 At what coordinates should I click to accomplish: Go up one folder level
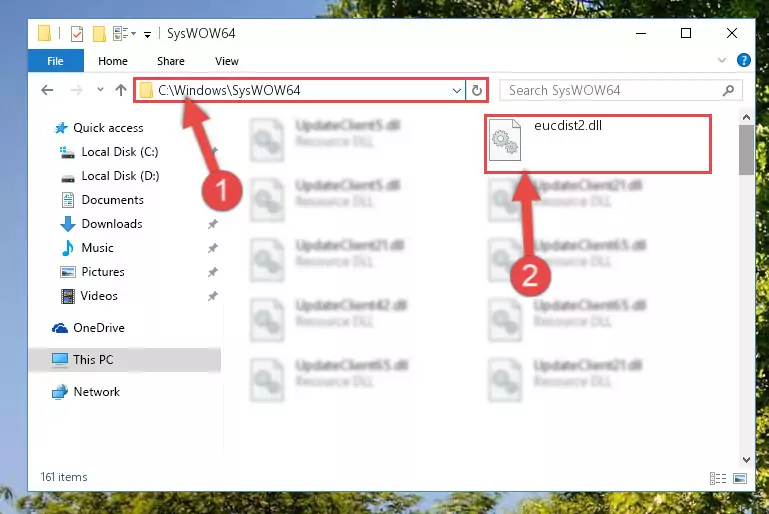[121, 90]
